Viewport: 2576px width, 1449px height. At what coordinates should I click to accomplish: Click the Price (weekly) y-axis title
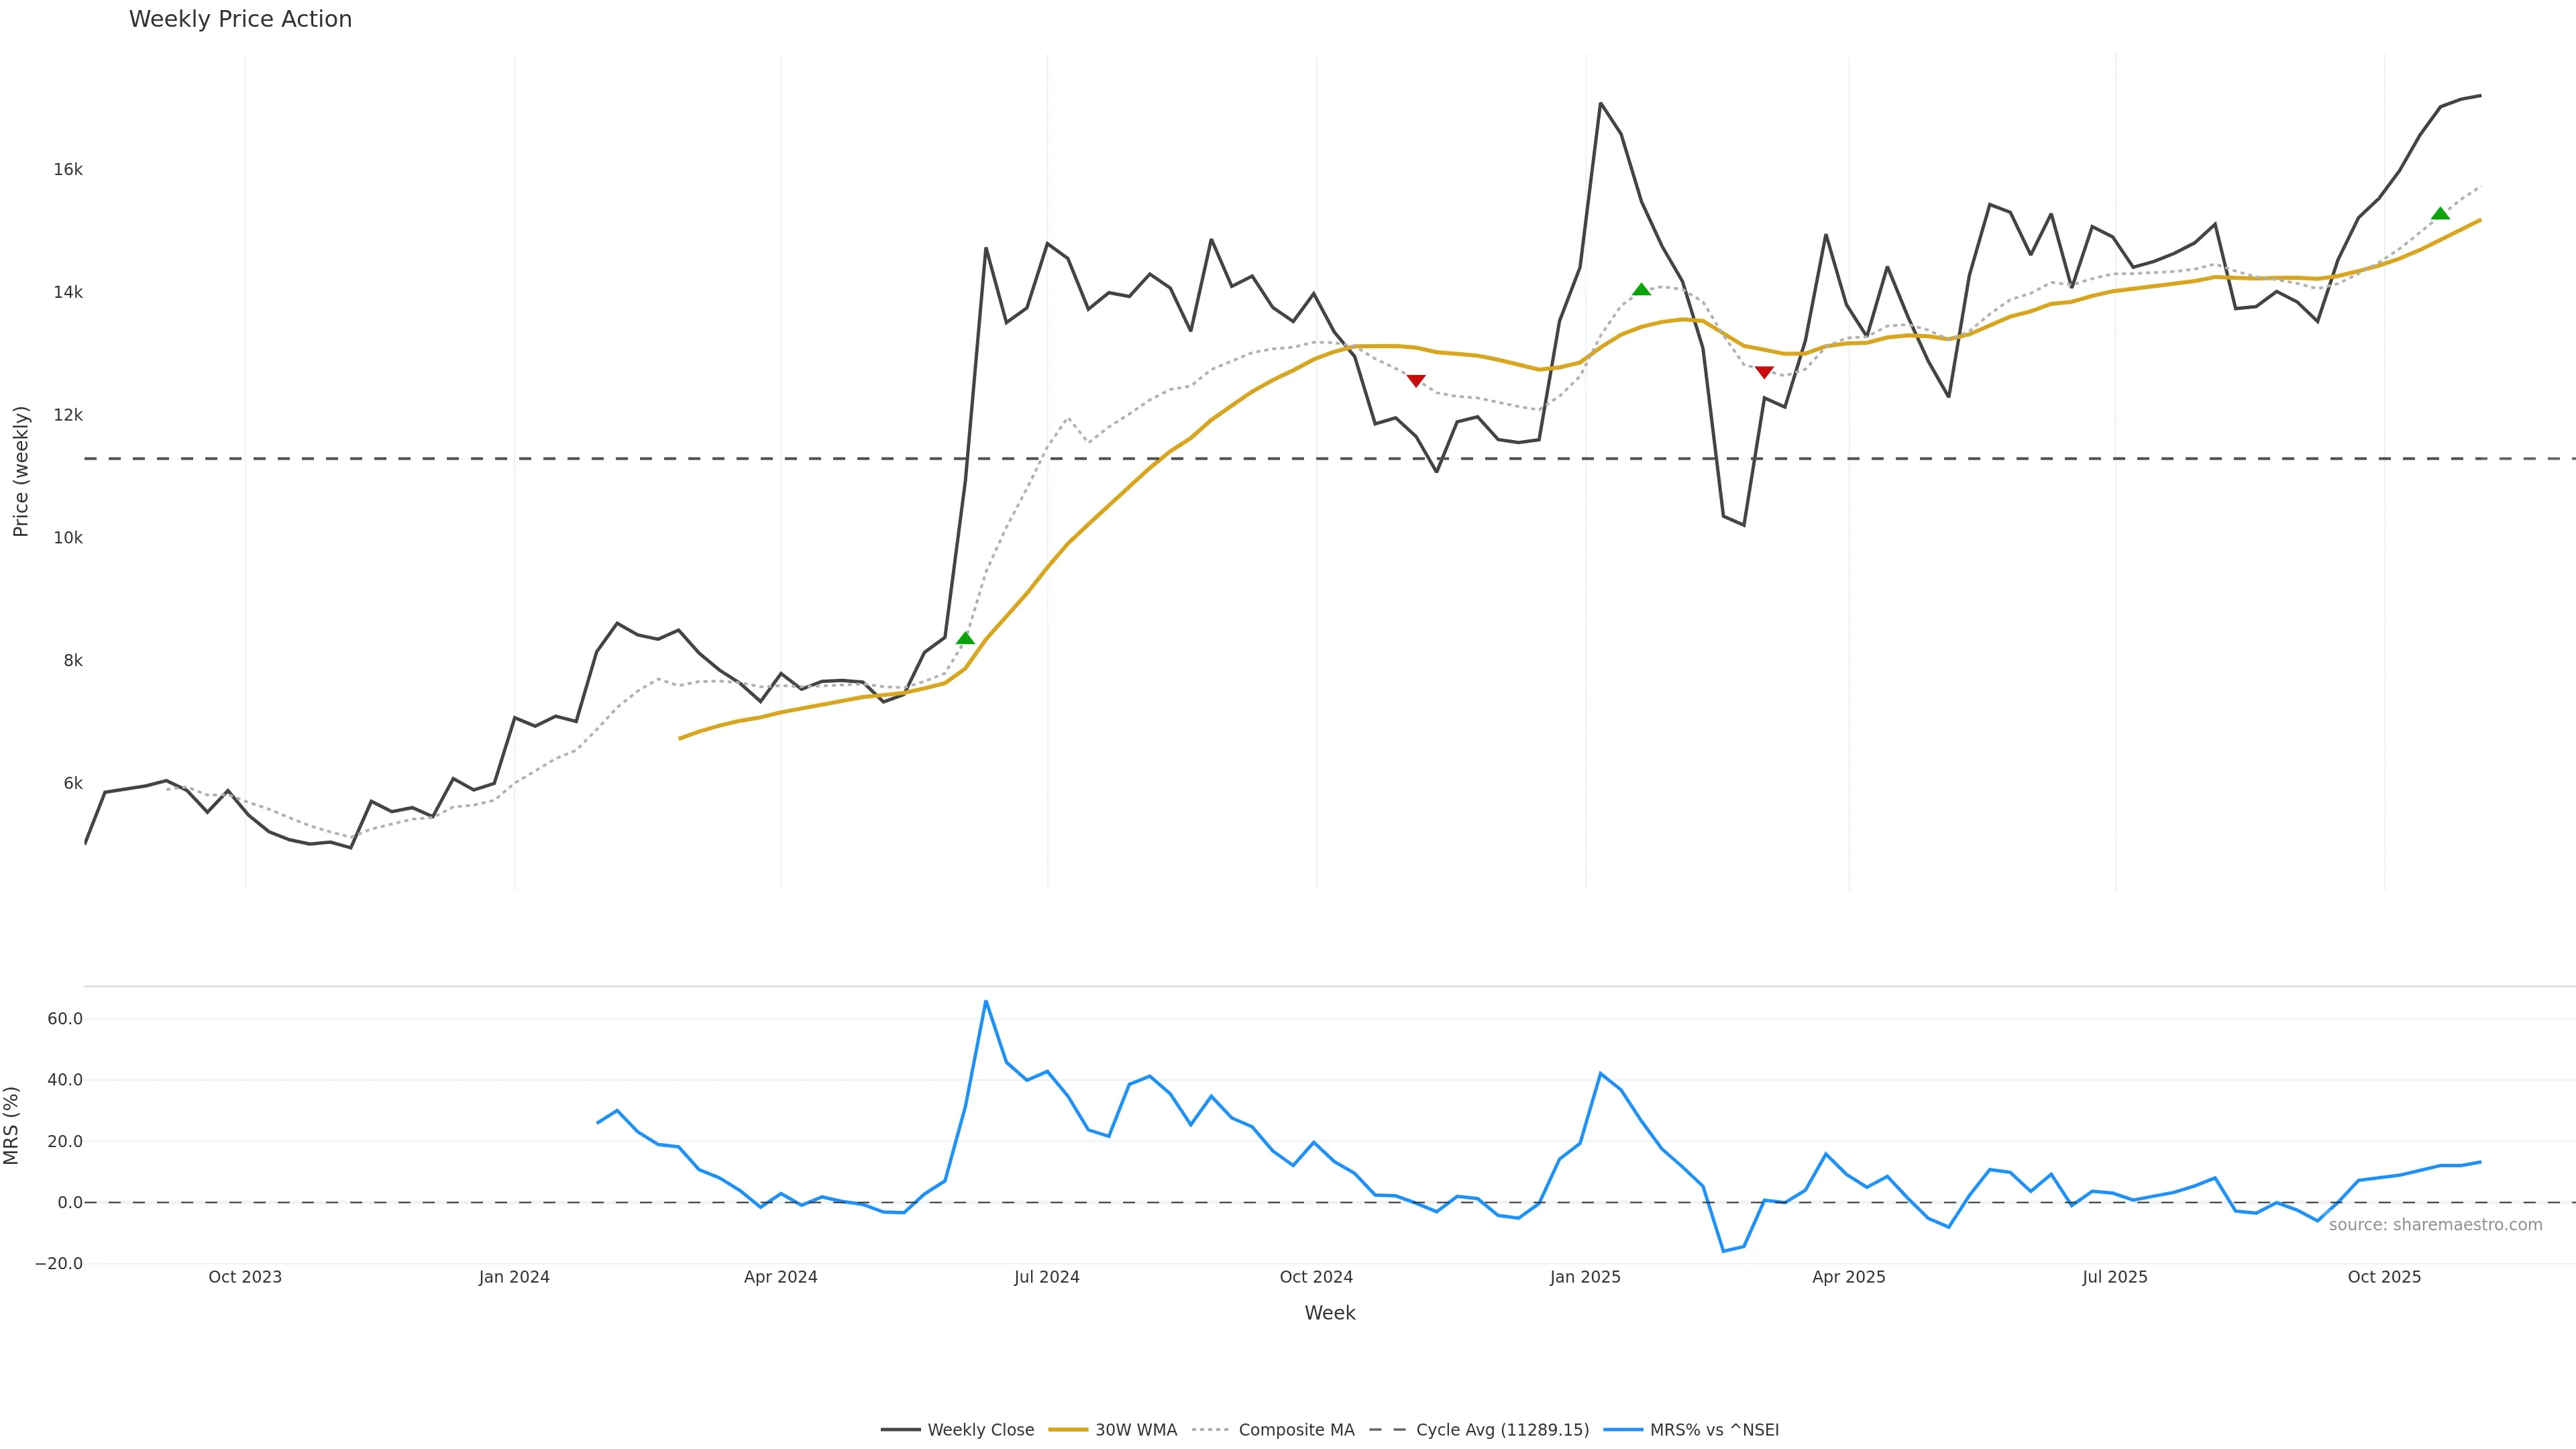coord(21,471)
